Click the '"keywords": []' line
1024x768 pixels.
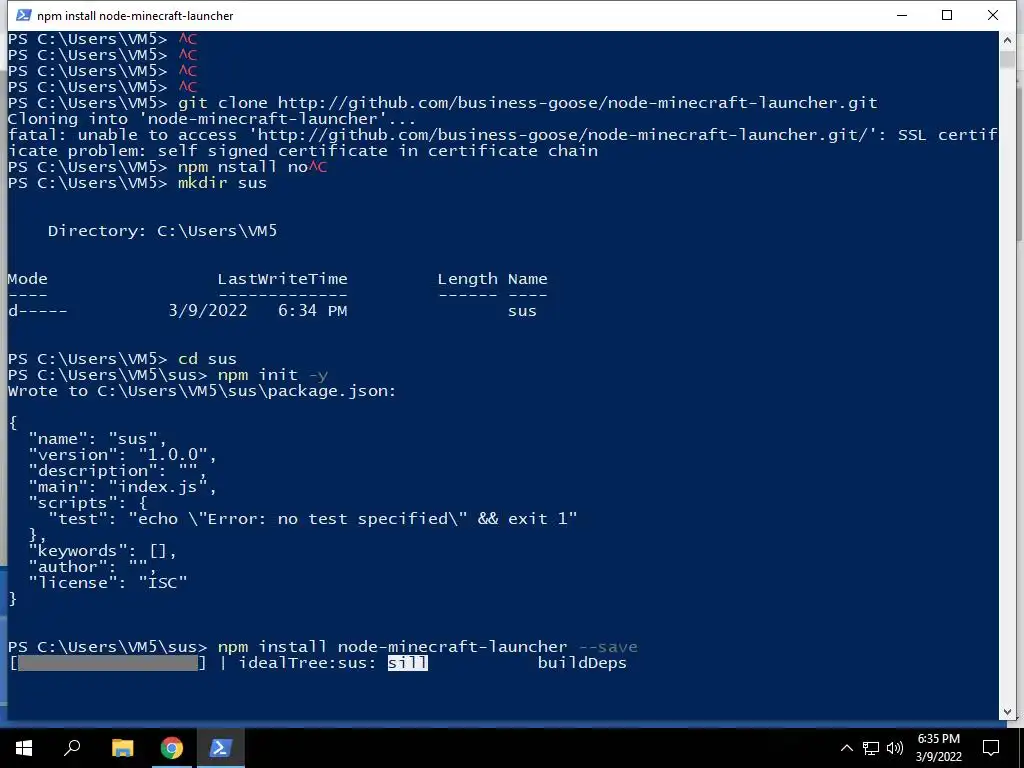coord(103,551)
